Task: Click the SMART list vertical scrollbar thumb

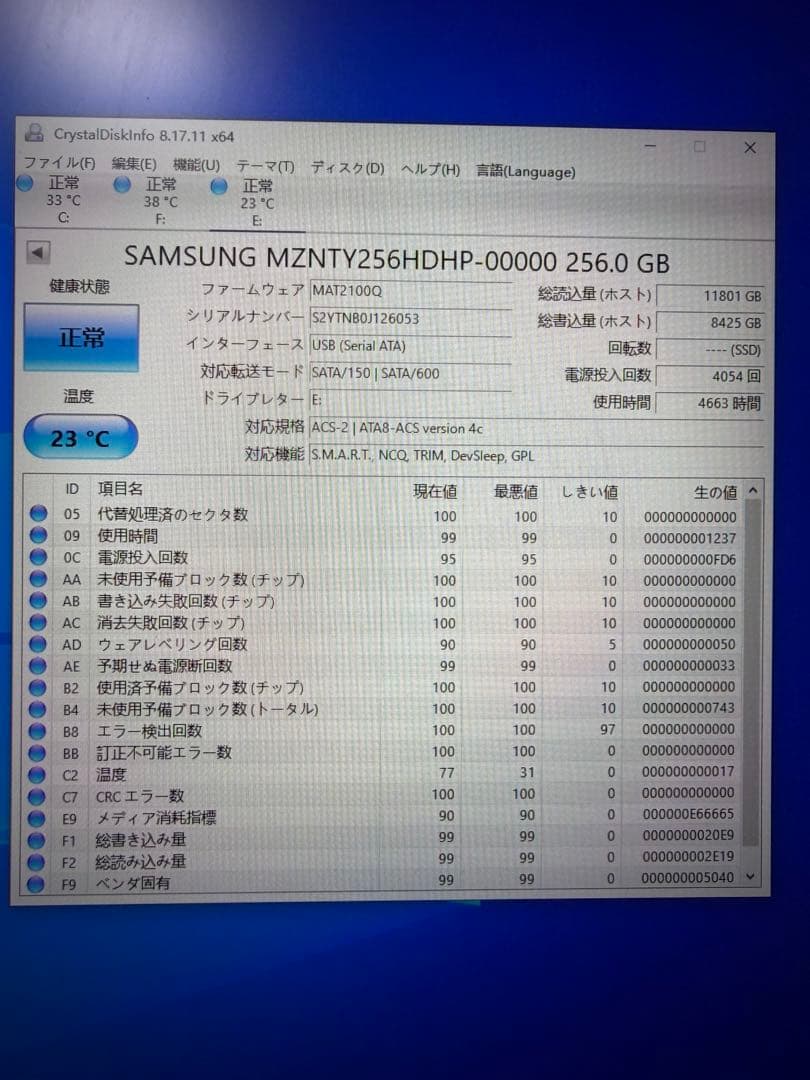Action: [x=751, y=673]
